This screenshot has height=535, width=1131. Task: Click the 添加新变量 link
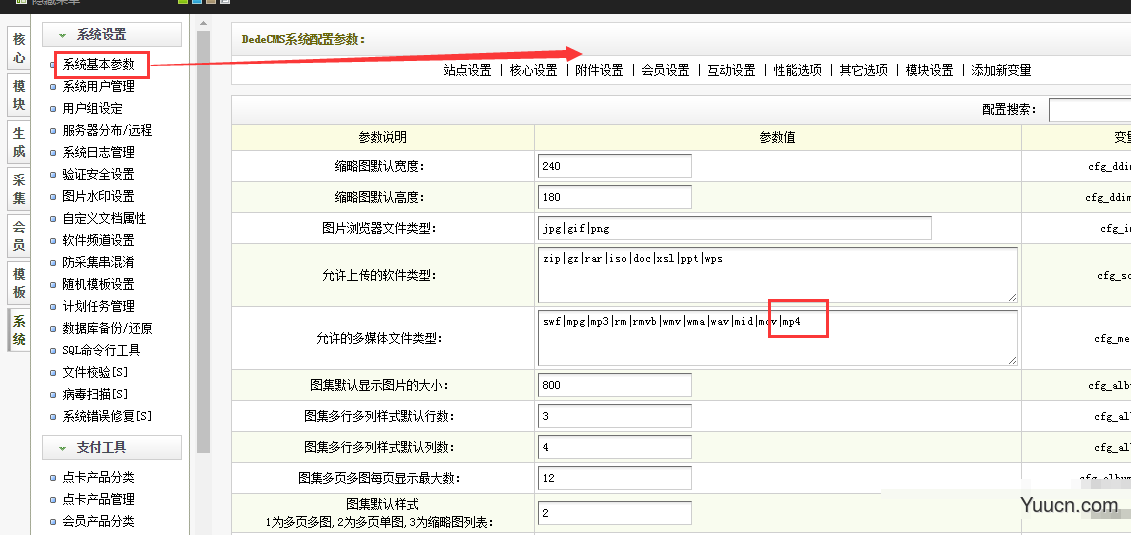coord(1001,70)
